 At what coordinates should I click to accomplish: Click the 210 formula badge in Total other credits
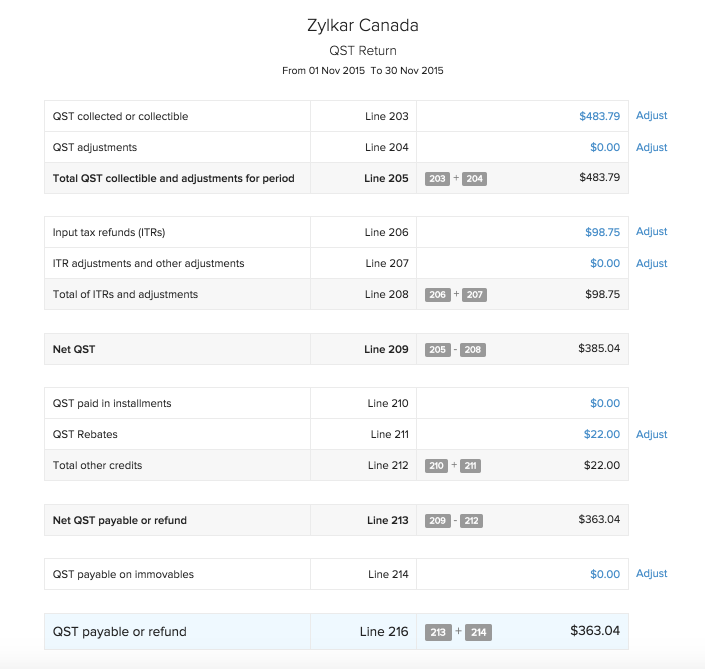pyautogui.click(x=437, y=466)
